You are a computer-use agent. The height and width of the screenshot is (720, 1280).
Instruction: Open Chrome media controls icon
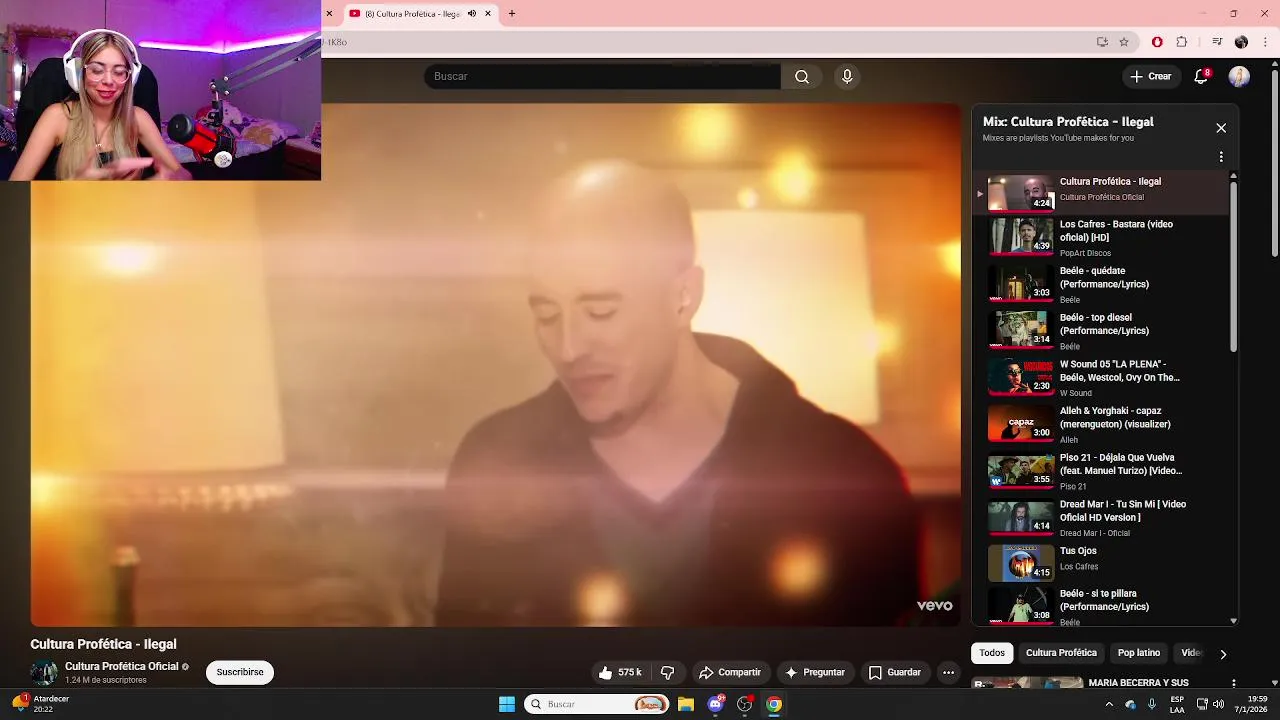click(x=1217, y=42)
